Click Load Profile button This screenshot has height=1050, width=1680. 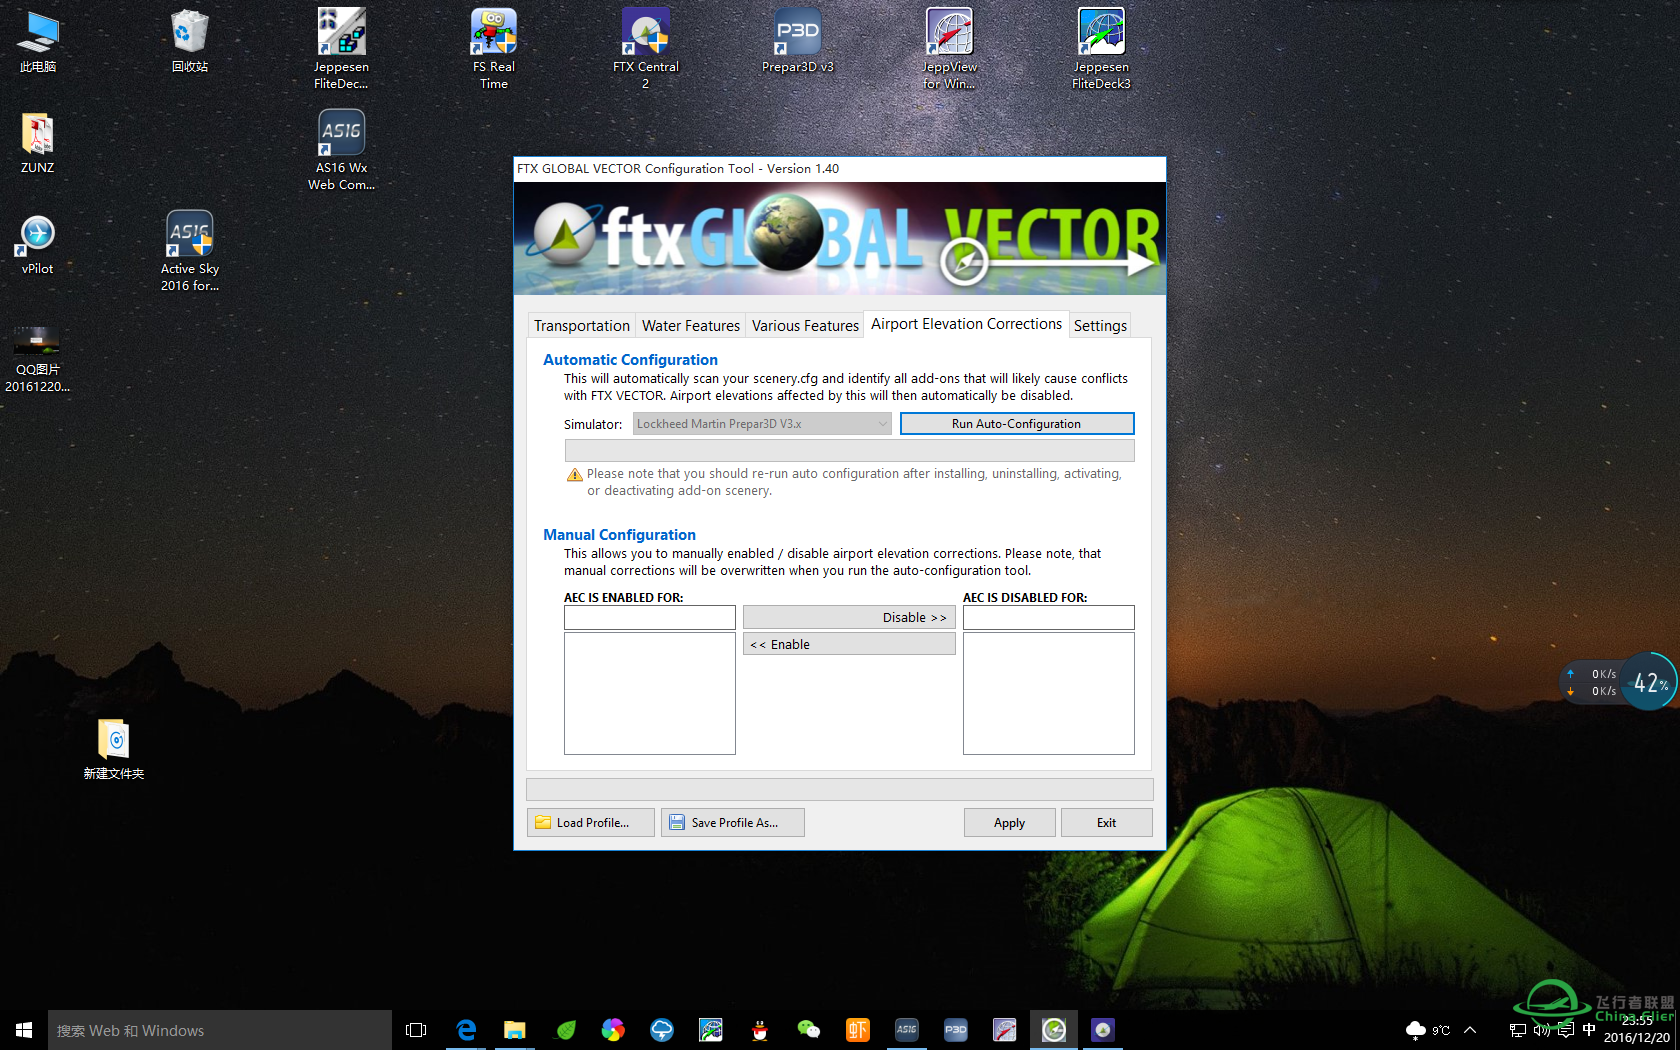tap(591, 823)
